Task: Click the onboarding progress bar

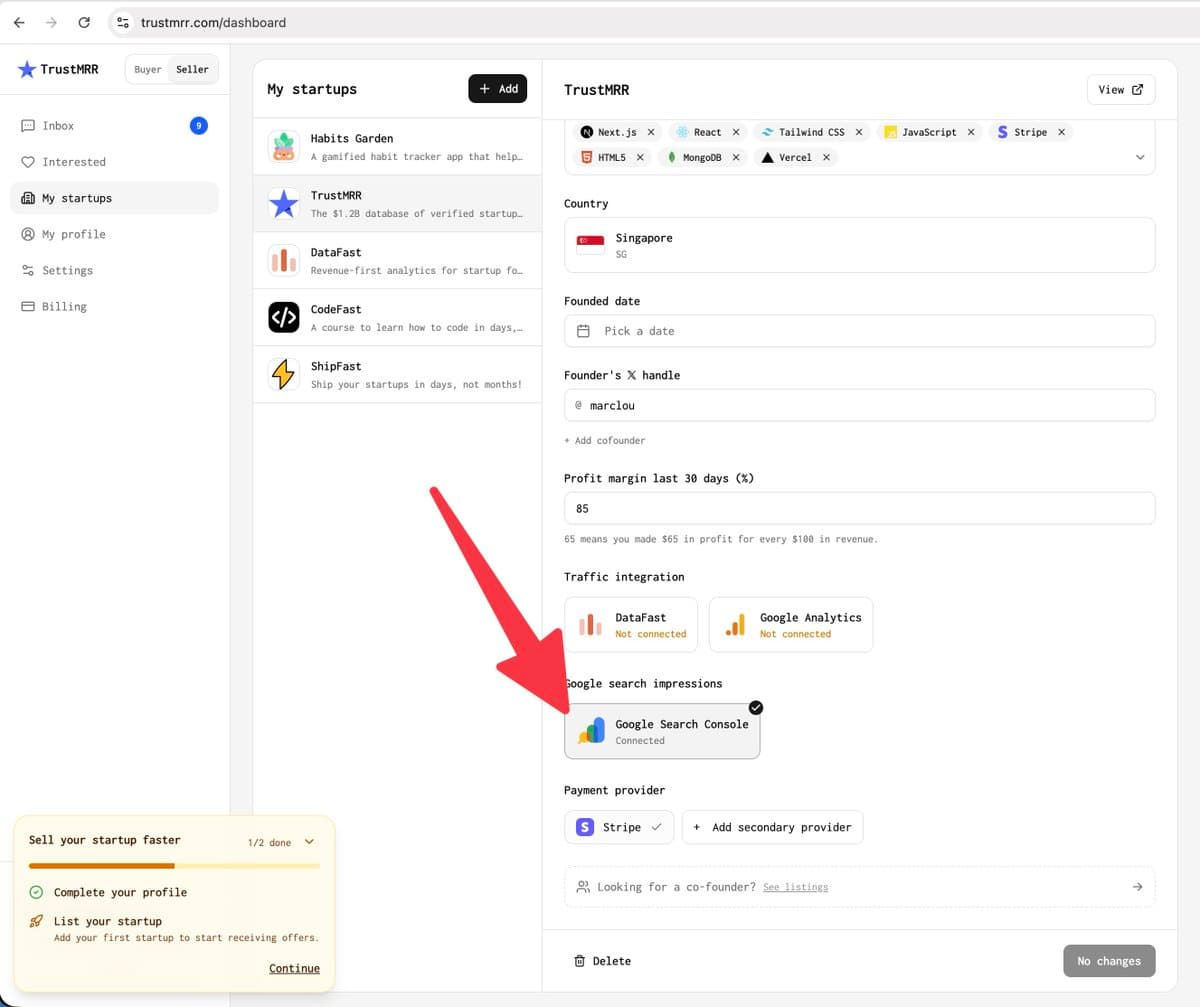Action: coord(174,865)
